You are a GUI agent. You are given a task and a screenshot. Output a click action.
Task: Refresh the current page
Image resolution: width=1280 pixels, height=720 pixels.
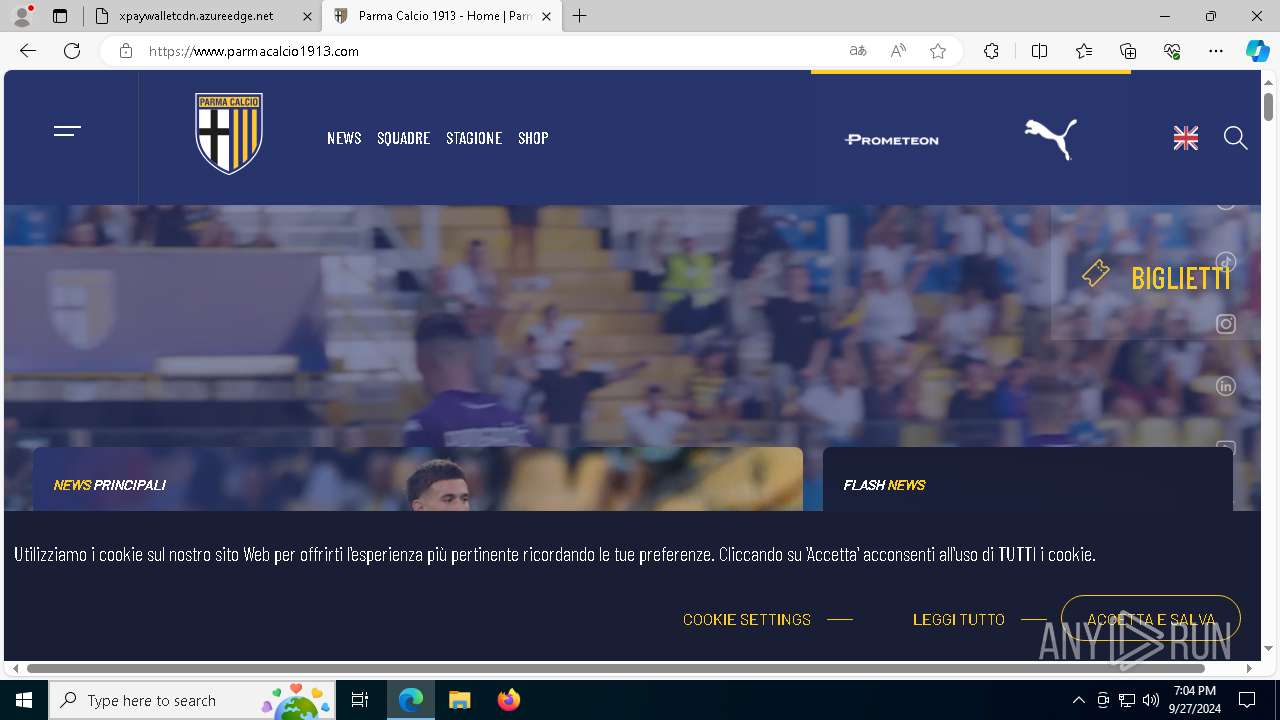point(72,51)
